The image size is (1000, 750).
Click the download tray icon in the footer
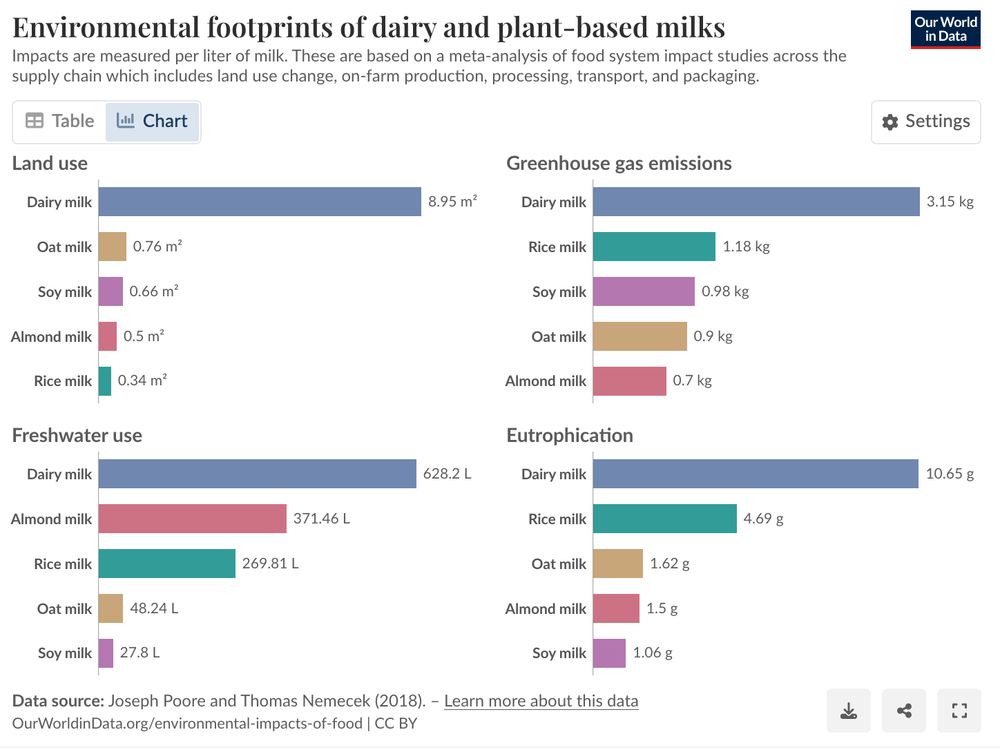click(x=849, y=710)
